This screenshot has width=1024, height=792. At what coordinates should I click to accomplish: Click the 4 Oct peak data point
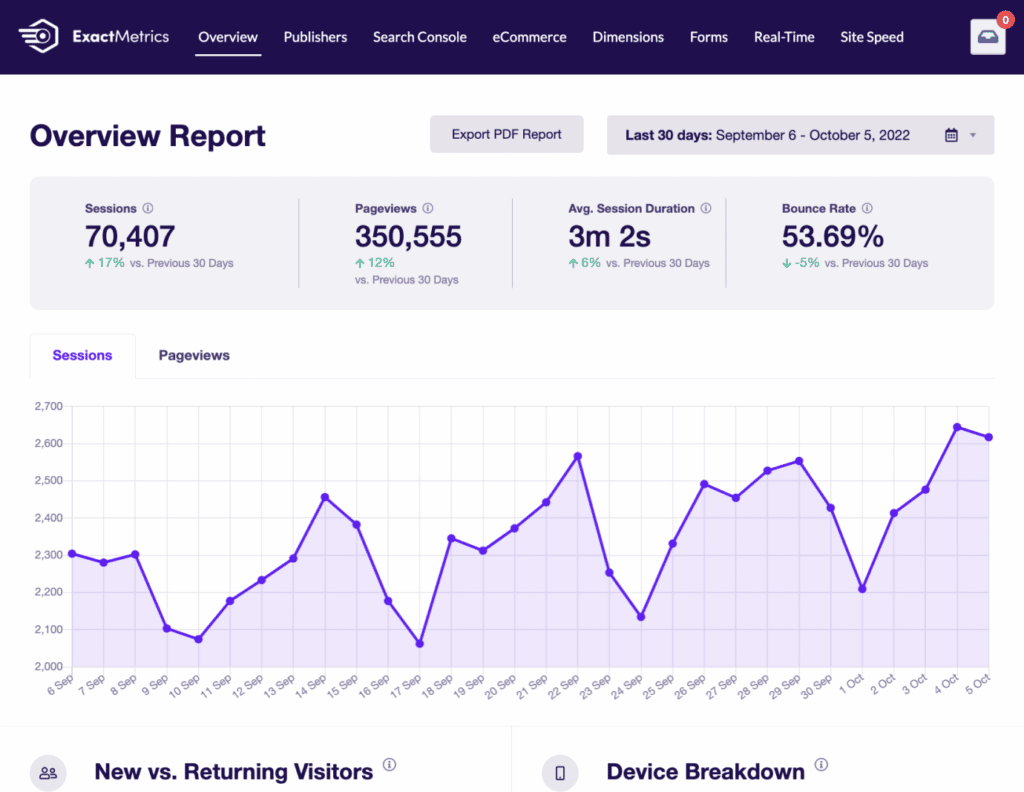click(x=957, y=427)
